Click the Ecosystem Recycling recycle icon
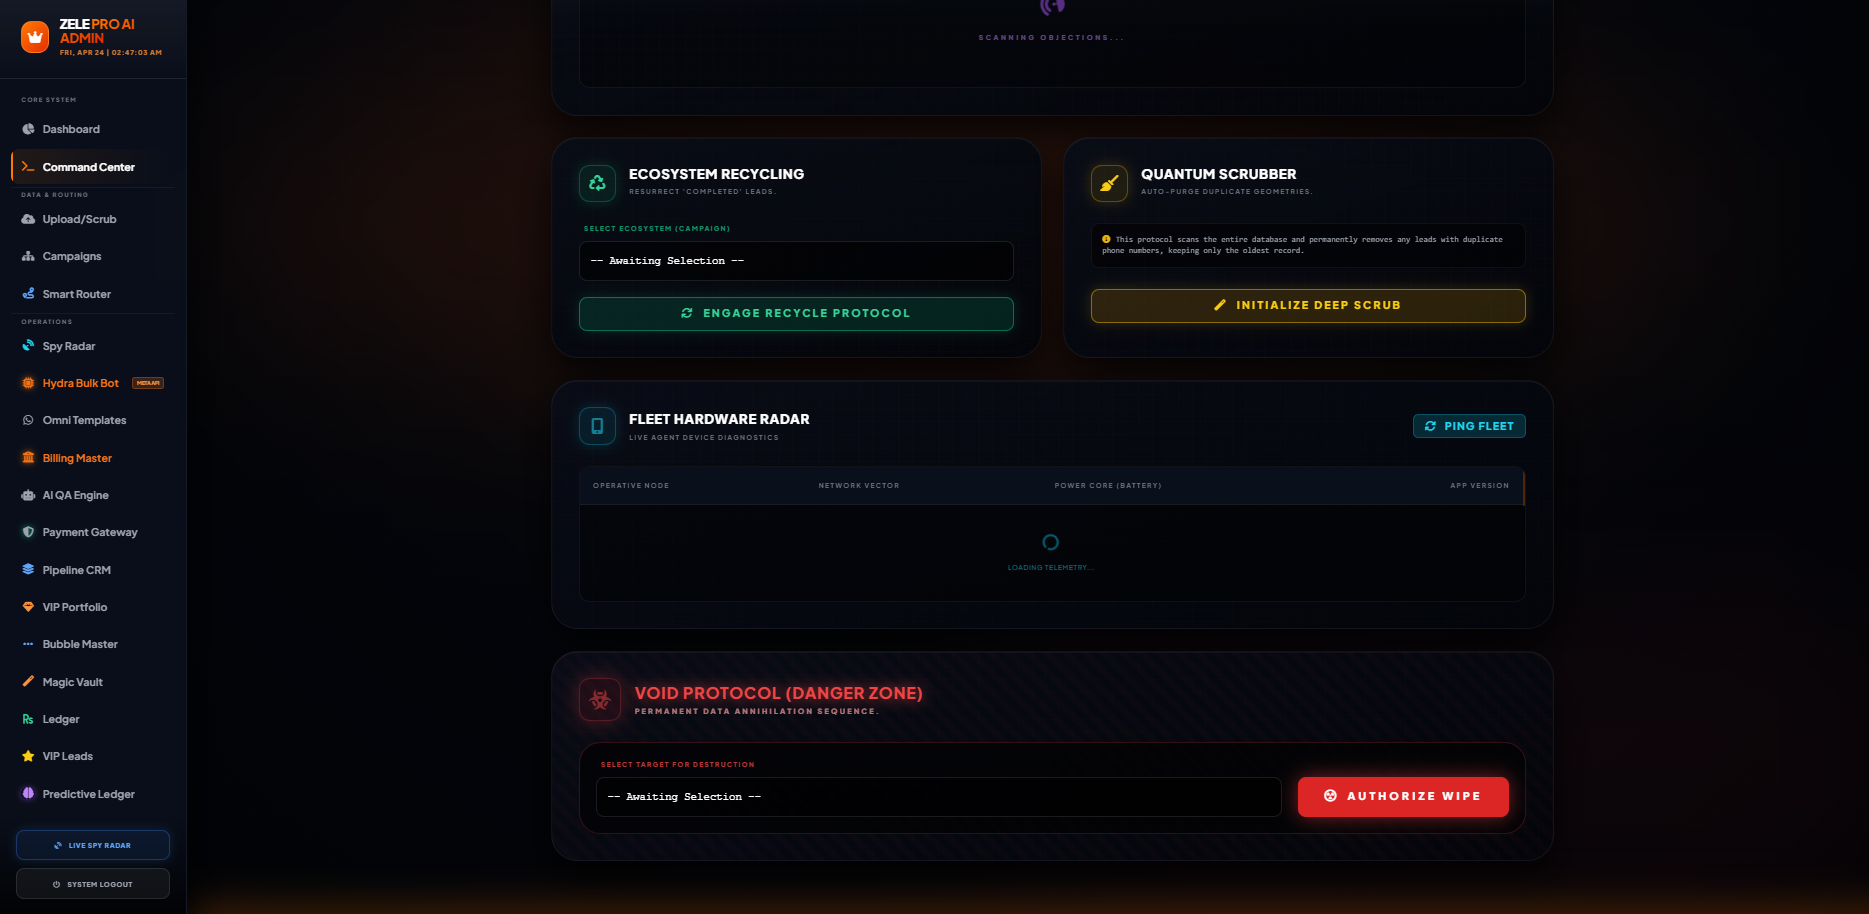The width and height of the screenshot is (1869, 914). coord(597,183)
